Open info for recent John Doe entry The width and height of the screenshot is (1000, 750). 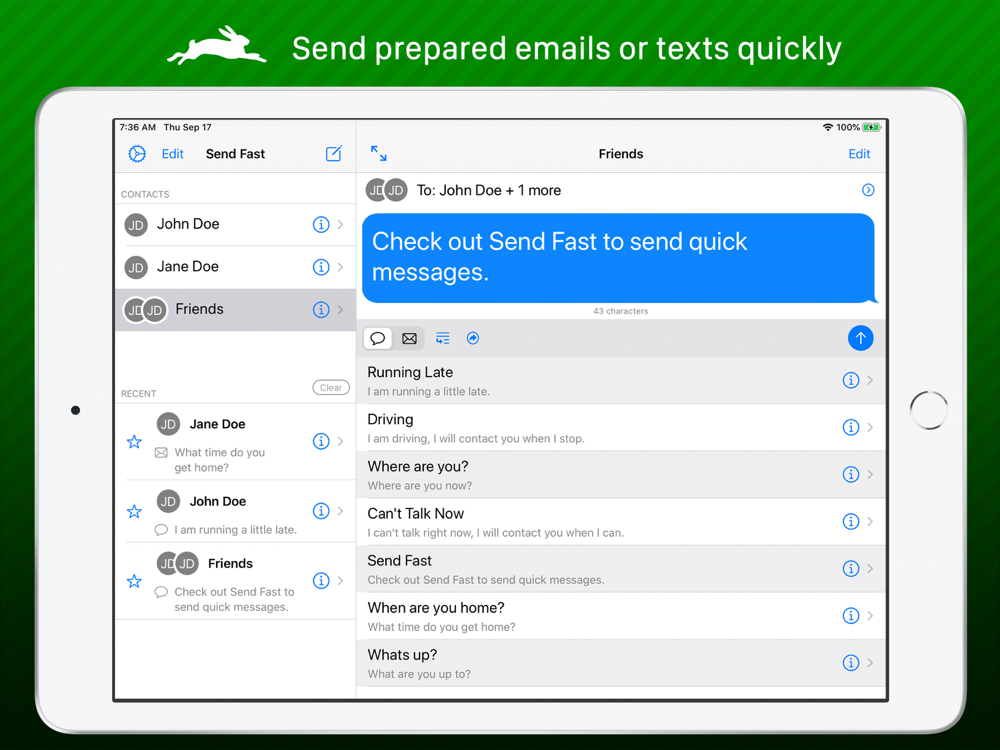coord(321,511)
